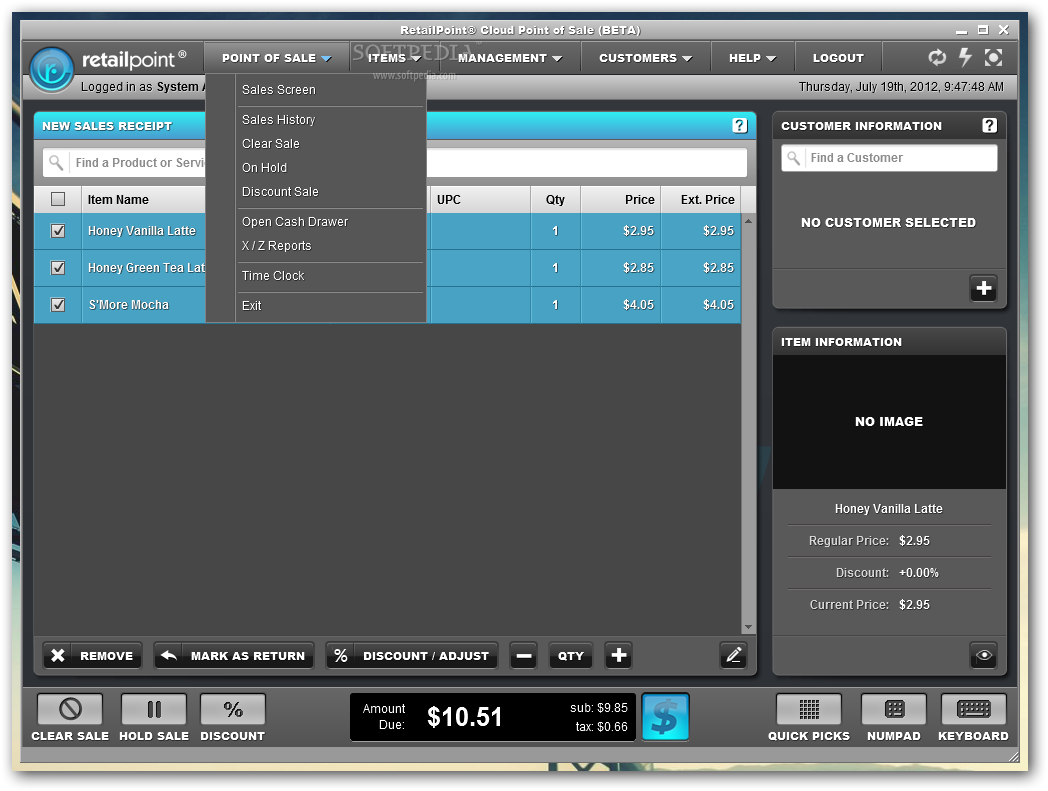This screenshot has height=791, width=1048.
Task: Open the Numpad
Action: 894,709
